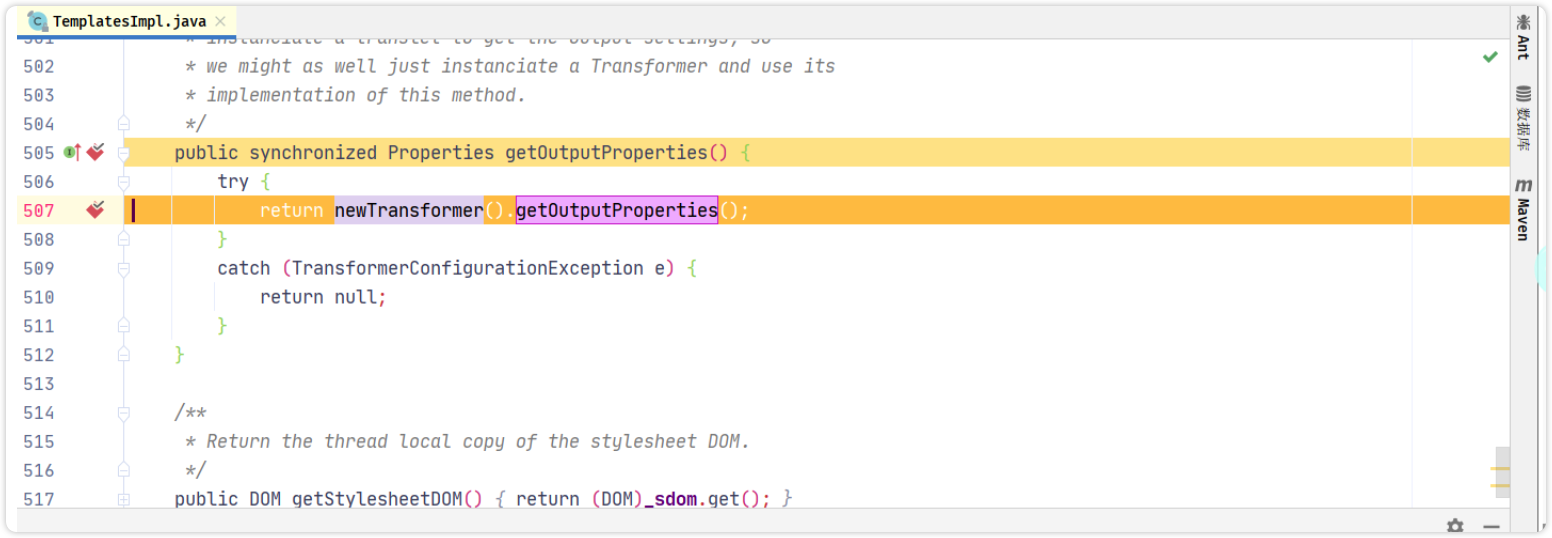Click the gear settings icon at bottom right

1455,526
